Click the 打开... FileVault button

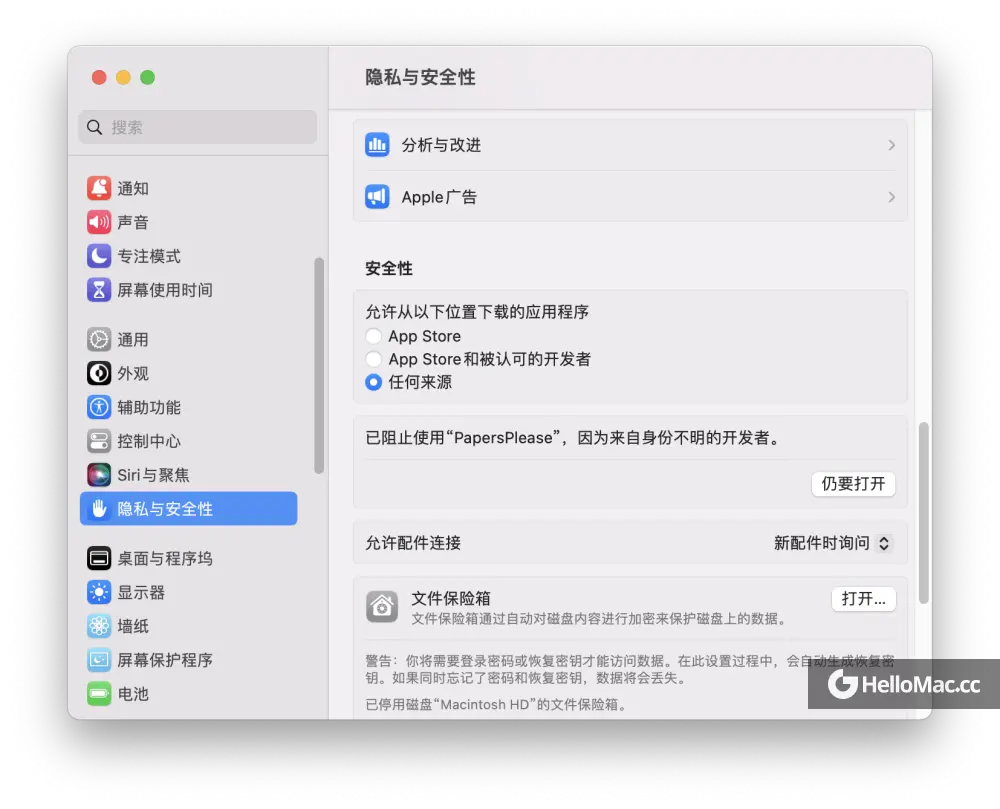(x=864, y=599)
